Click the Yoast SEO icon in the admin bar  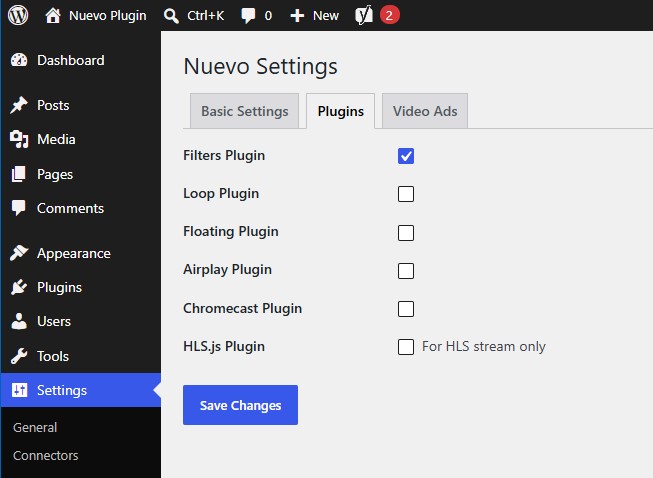pos(364,15)
